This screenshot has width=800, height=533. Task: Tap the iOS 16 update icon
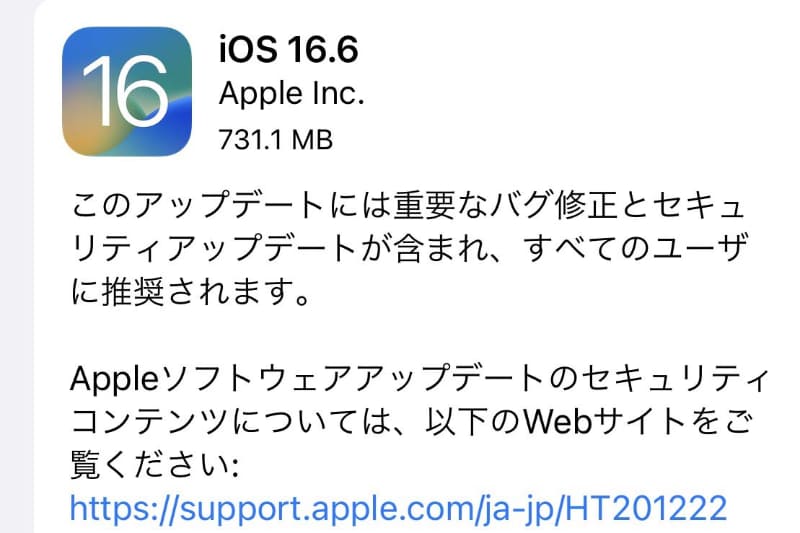coord(127,91)
